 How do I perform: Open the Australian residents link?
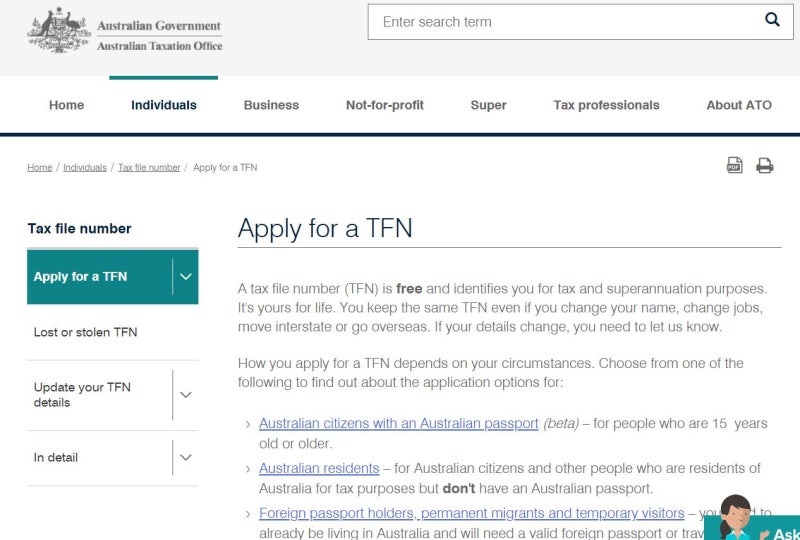(x=319, y=468)
